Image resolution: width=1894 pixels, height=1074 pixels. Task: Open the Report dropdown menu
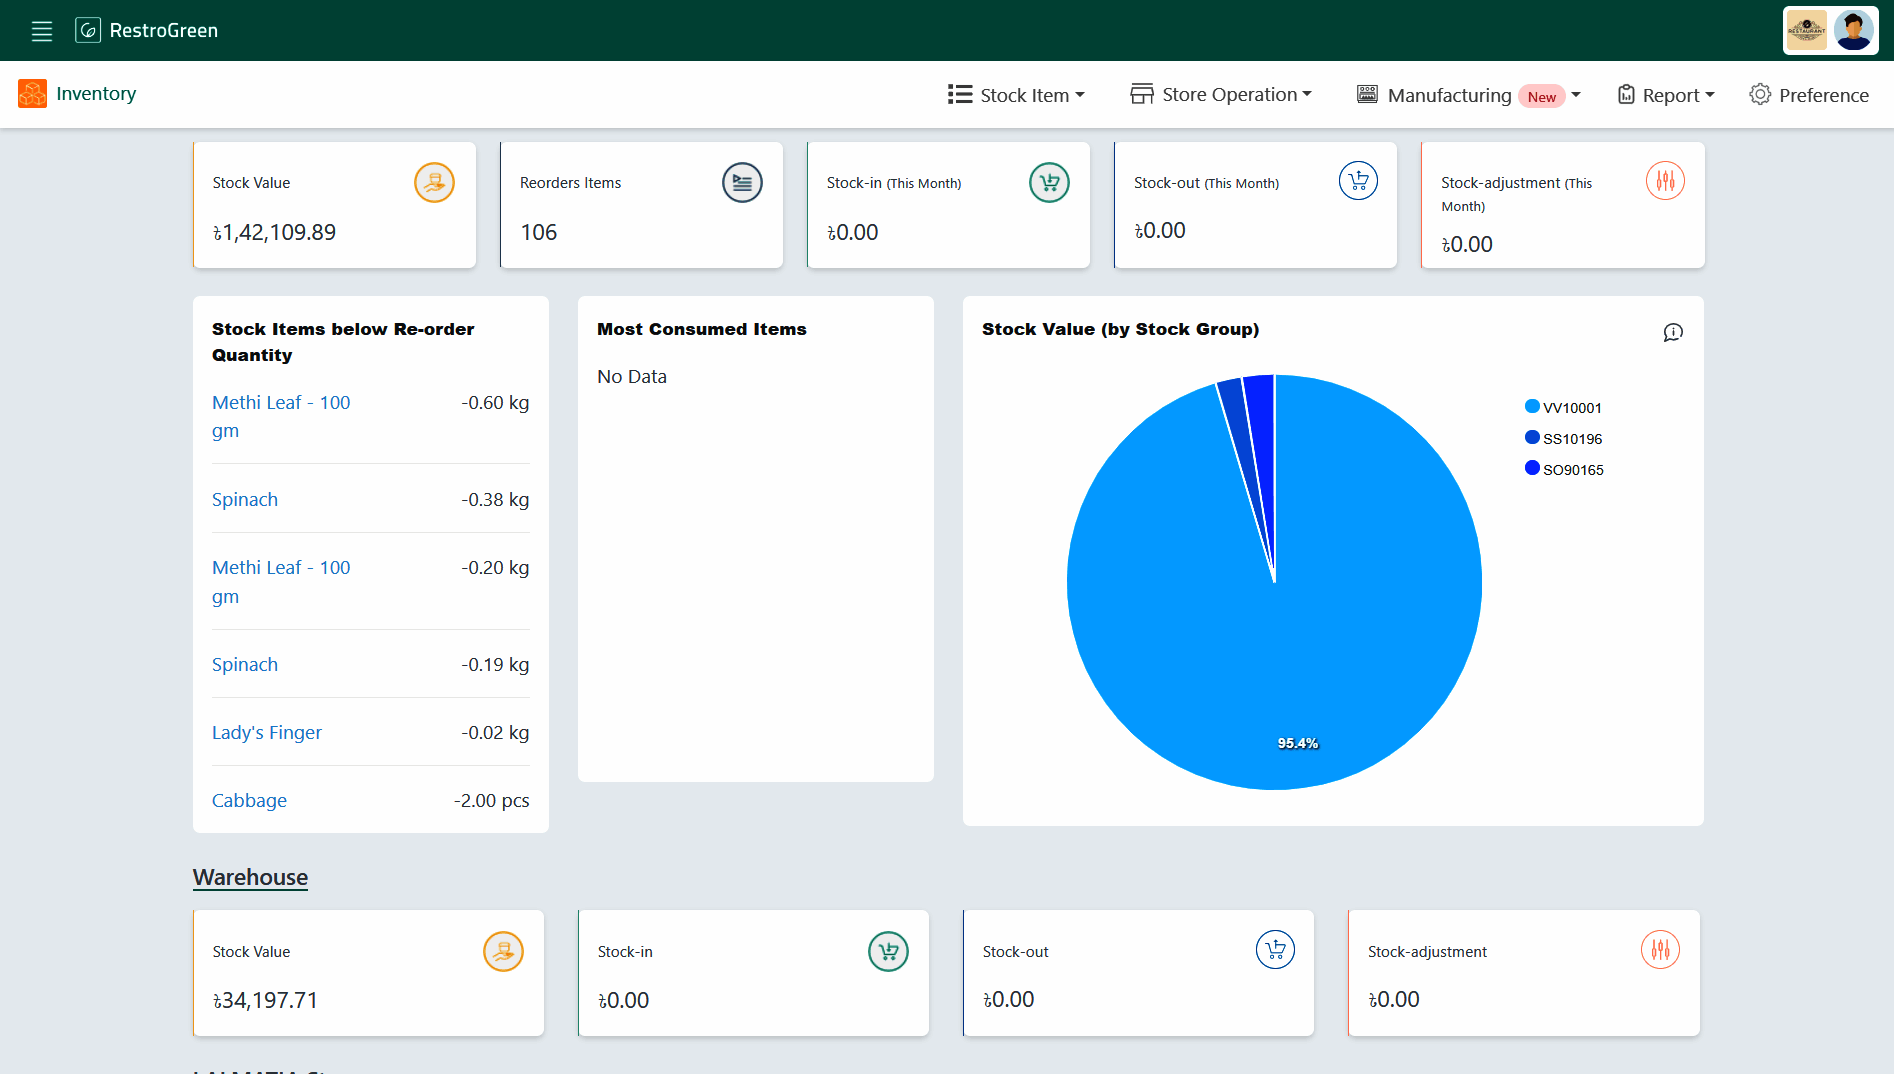pyautogui.click(x=1666, y=95)
